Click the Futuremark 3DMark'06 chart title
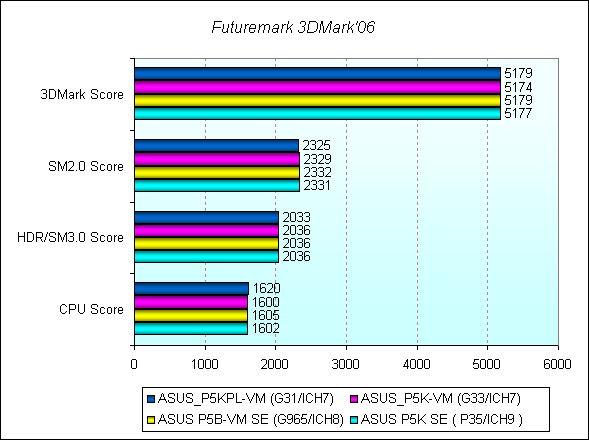 [293, 27]
